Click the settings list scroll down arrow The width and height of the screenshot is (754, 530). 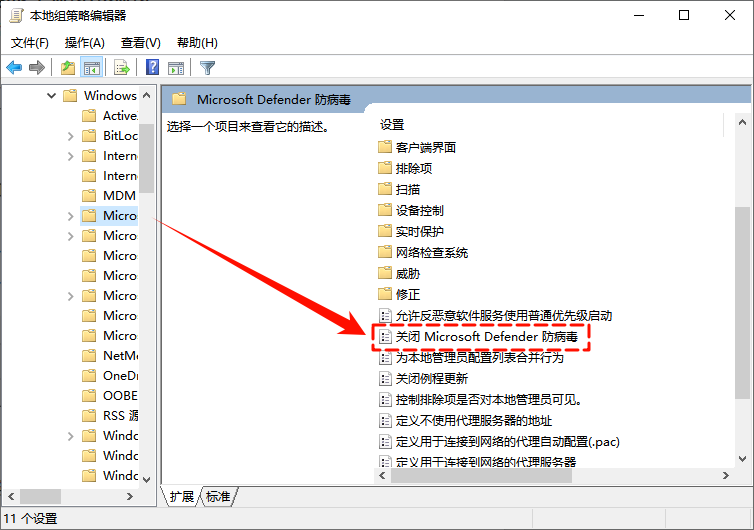pyautogui.click(x=742, y=459)
